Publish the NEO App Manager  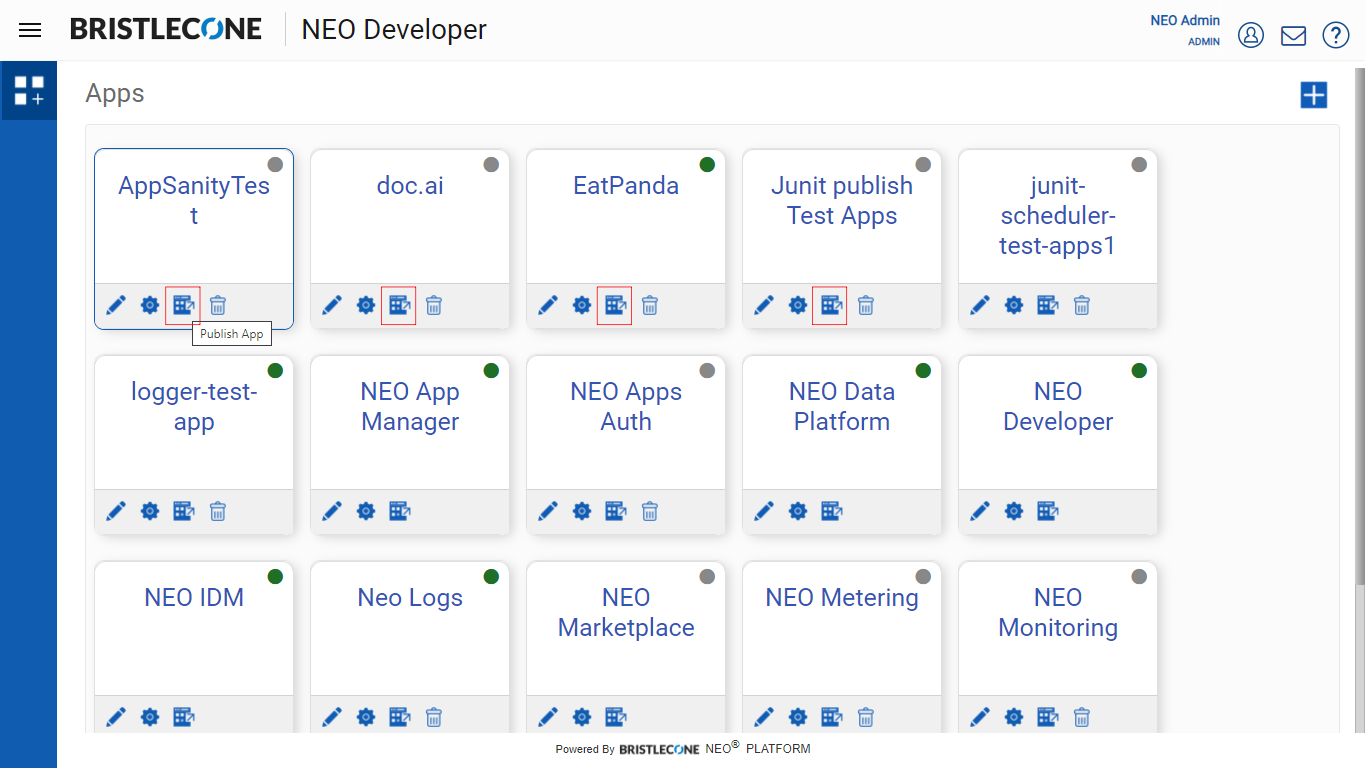pyautogui.click(x=399, y=511)
